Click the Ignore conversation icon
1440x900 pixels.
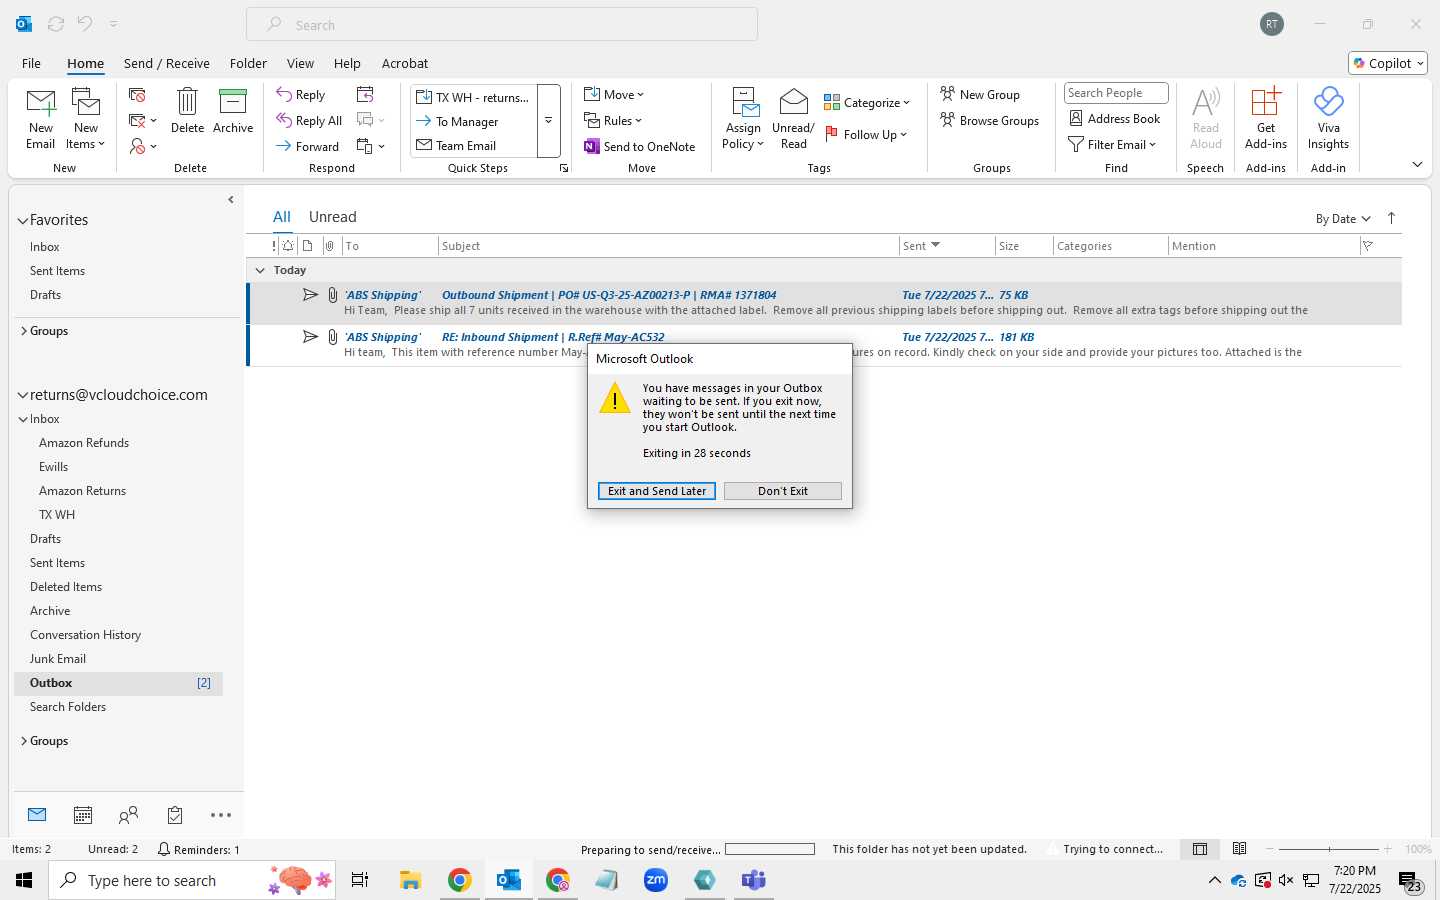138,95
